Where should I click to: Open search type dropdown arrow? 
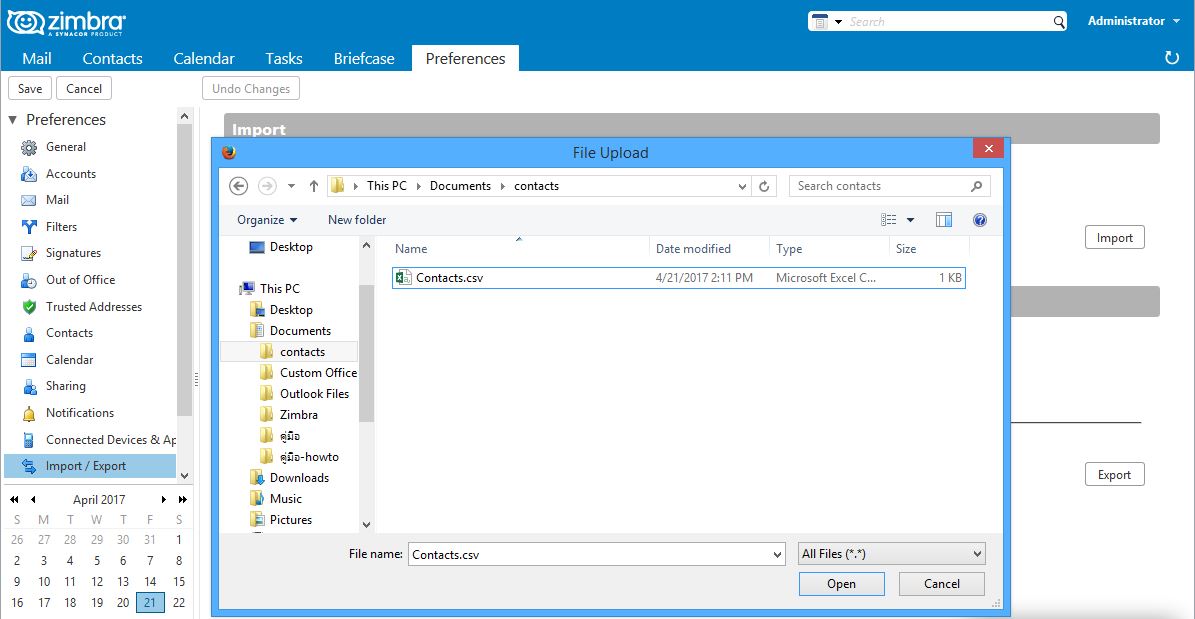click(838, 21)
